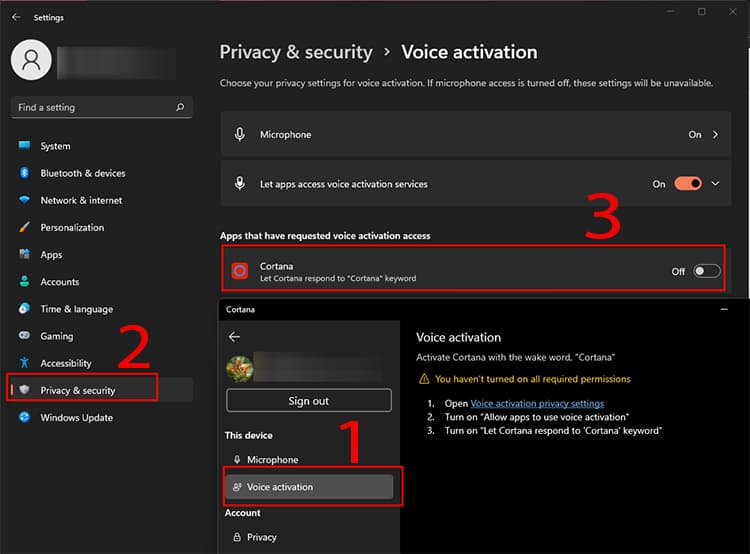Click the Find a setting search box
Screen dimensions: 750x554
pyautogui.click(x=101, y=107)
